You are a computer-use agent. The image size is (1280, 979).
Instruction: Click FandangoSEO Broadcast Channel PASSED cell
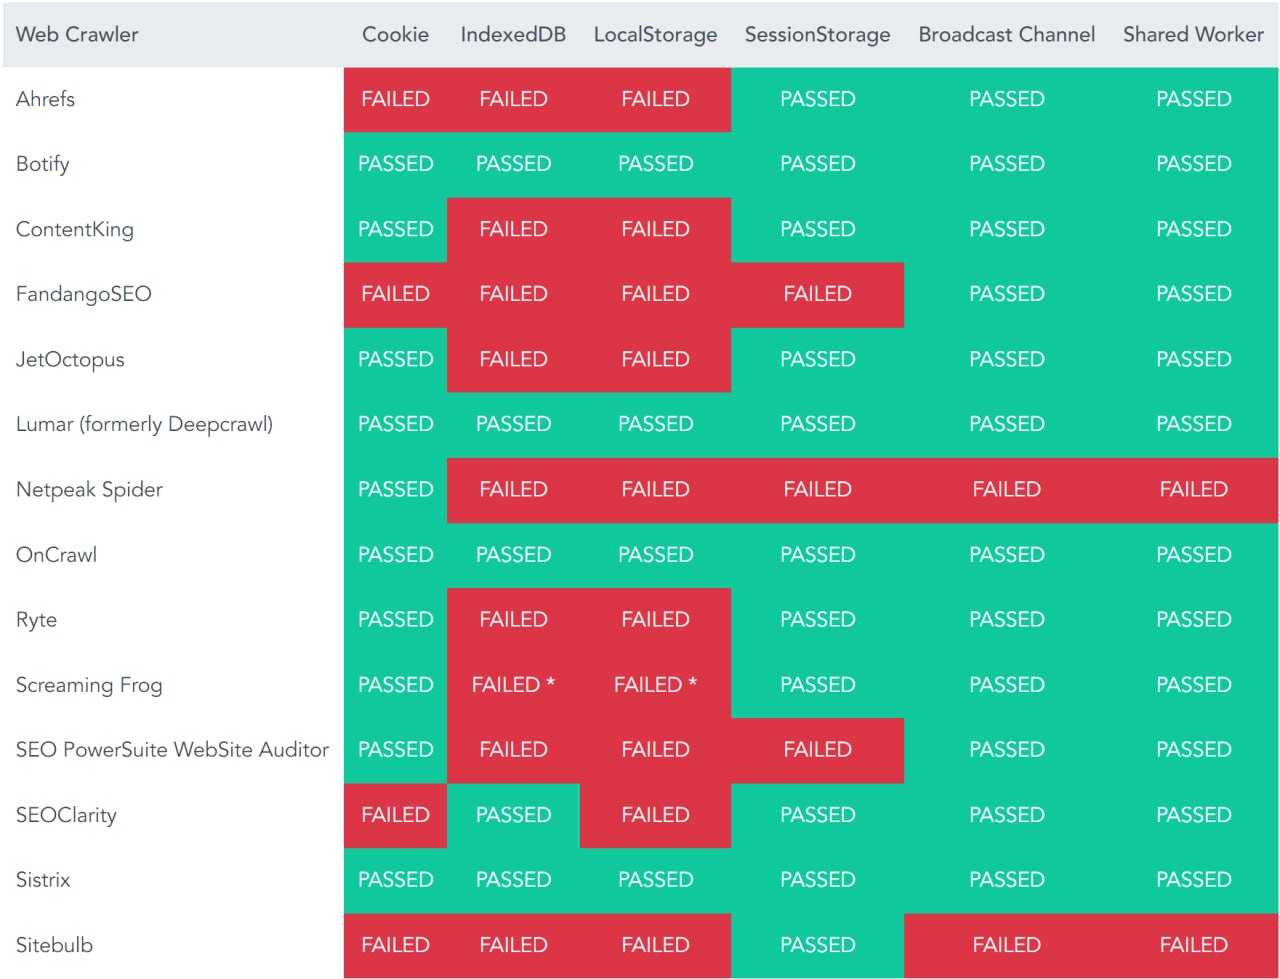tap(1006, 294)
